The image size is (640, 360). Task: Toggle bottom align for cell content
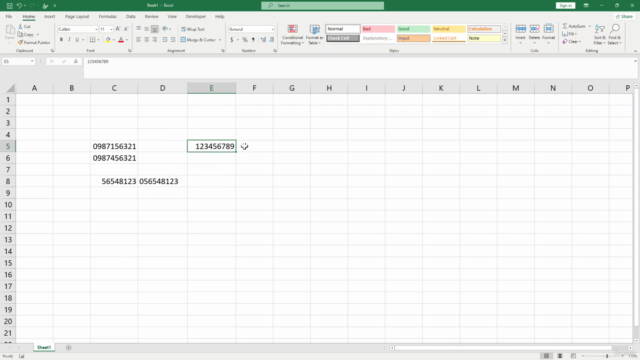tap(155, 29)
